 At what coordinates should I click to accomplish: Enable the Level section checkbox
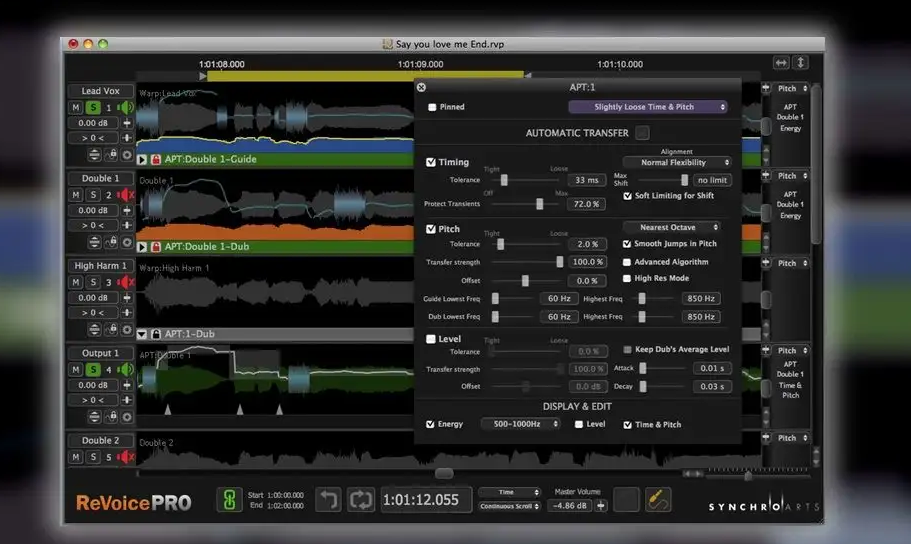click(431, 339)
